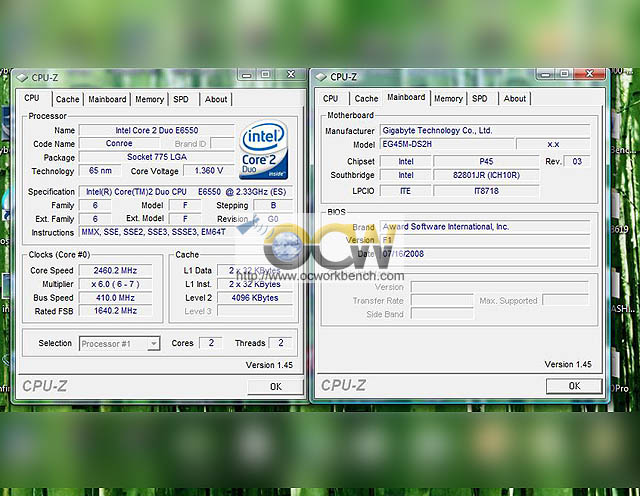
Task: Click Stepping value 'B'
Action: [273, 205]
